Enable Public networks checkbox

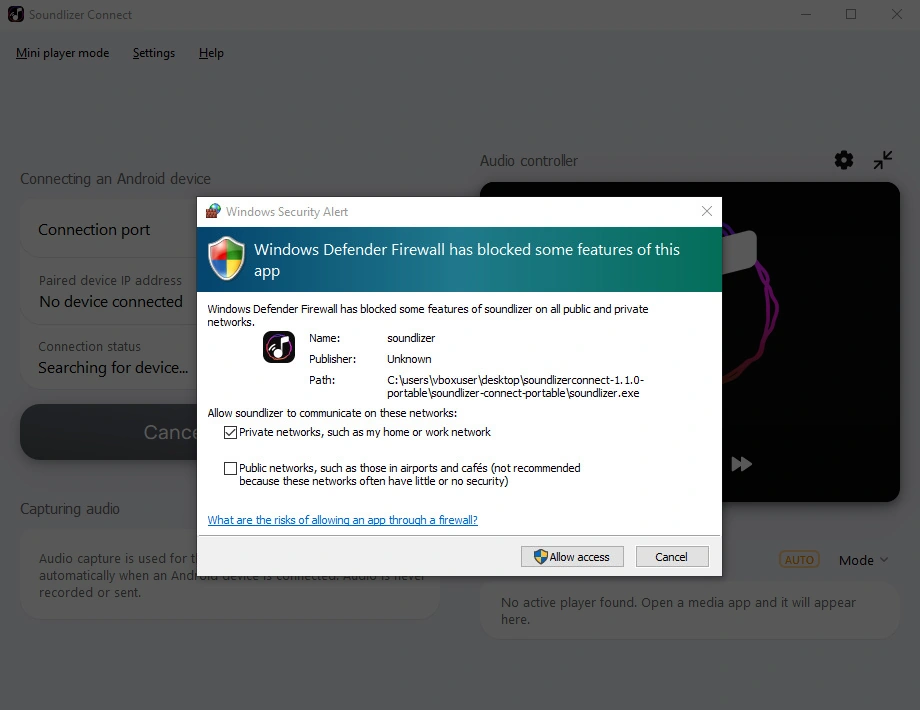point(230,468)
